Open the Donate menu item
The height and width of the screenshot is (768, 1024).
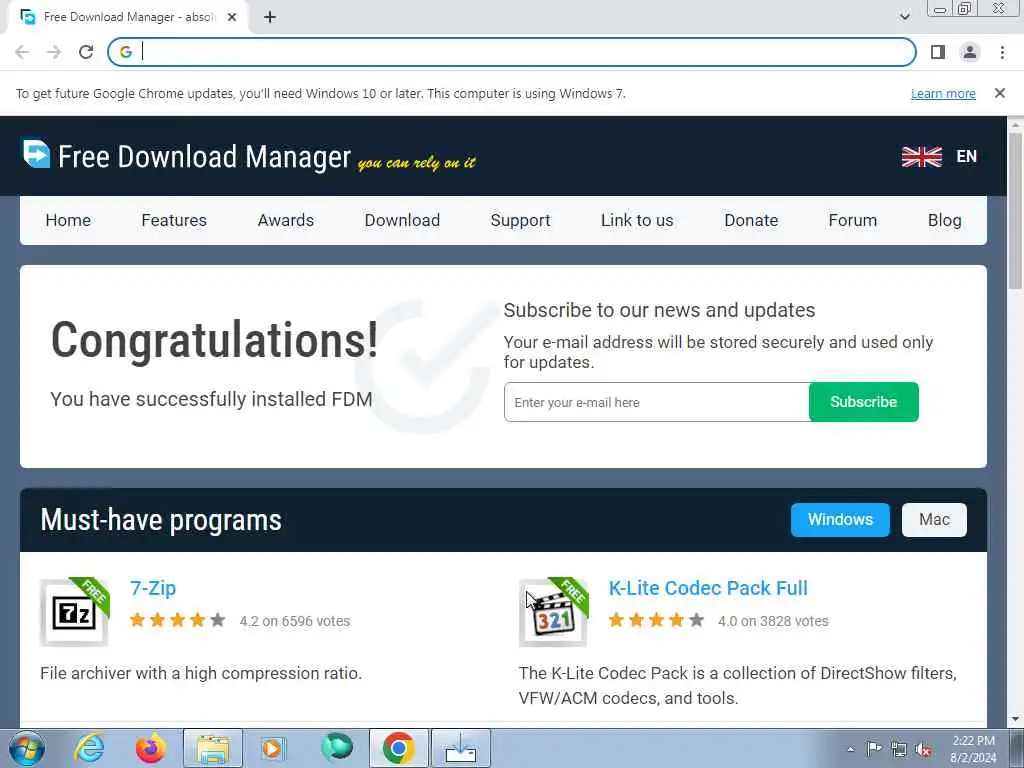tap(751, 220)
